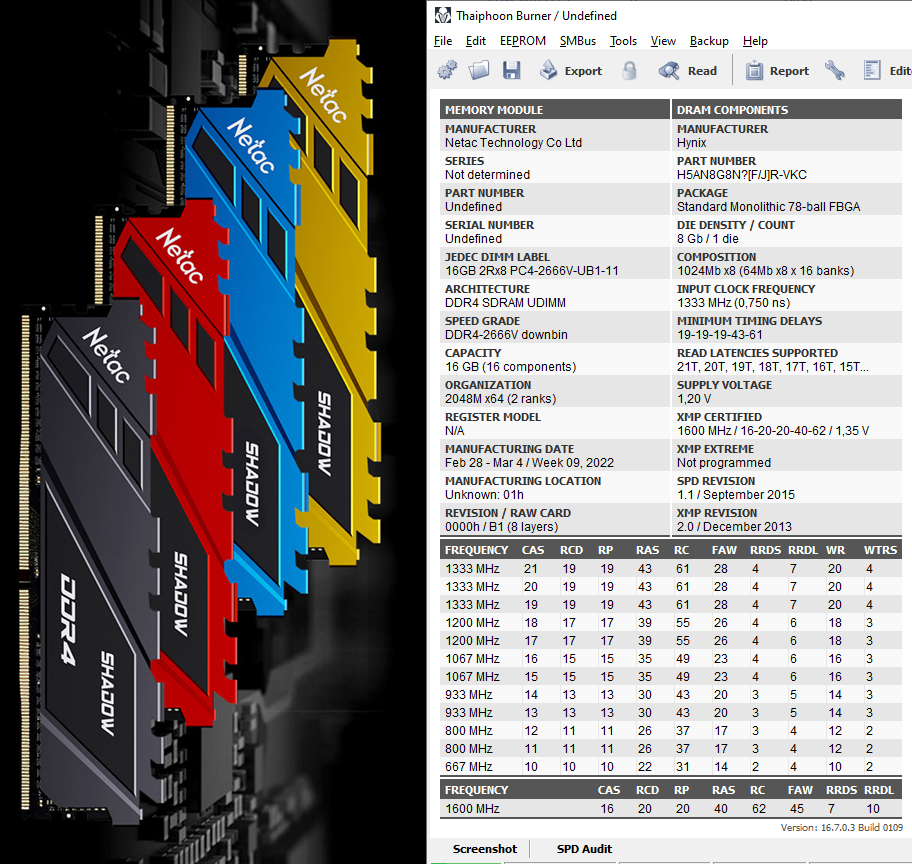Select 'Netac Technology Co Ltd' manufacturer value
The image size is (912, 864).
tap(513, 143)
